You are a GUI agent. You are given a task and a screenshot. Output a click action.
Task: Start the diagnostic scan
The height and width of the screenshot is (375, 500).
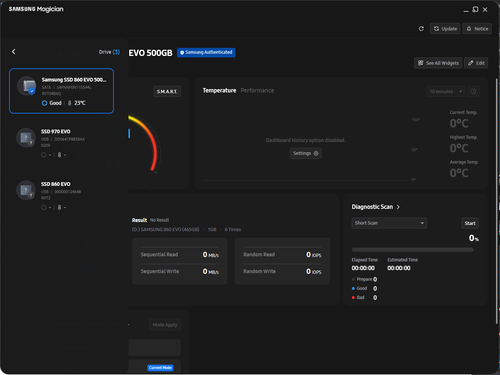pyautogui.click(x=470, y=223)
